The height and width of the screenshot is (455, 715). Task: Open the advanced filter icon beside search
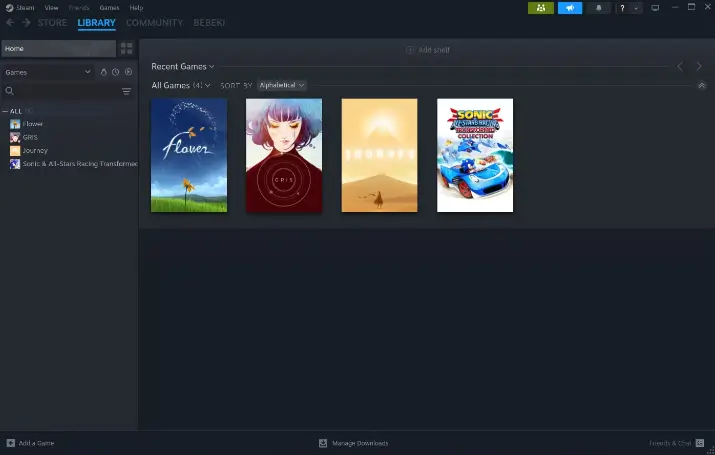point(126,92)
